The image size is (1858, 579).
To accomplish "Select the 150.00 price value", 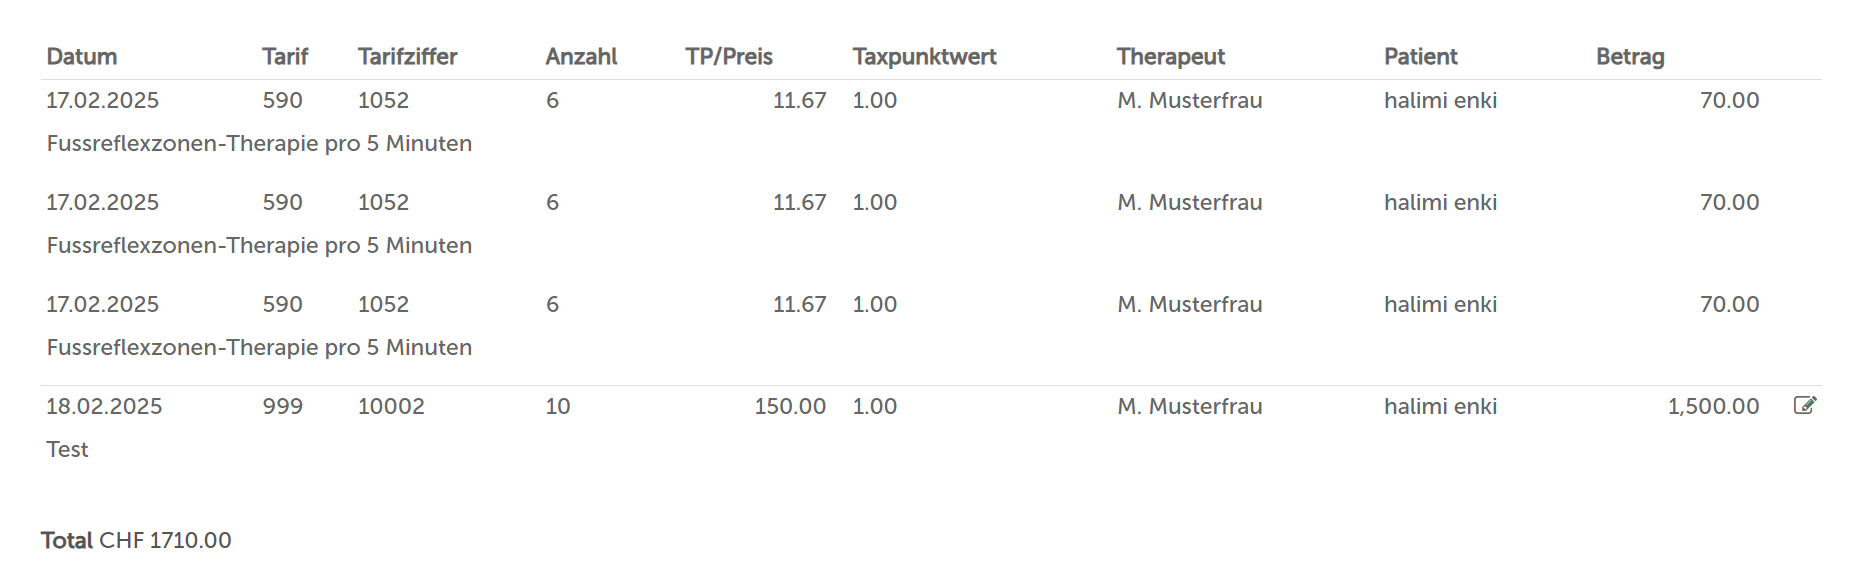I will 790,406.
